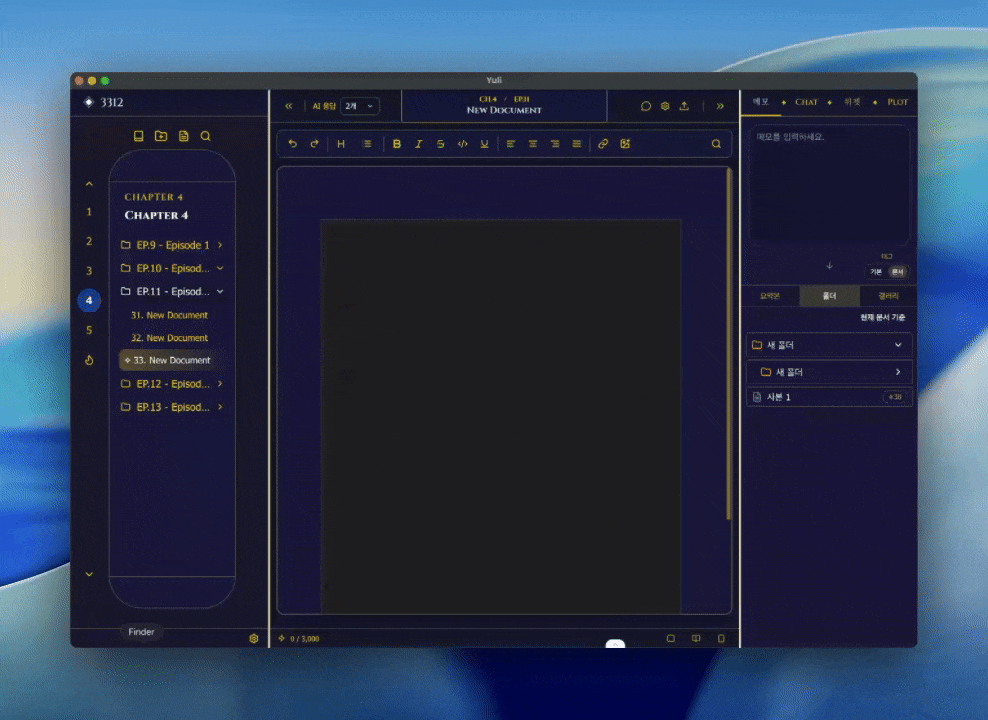Insert a hyperlink with the link icon
The image size is (988, 720).
[x=603, y=144]
